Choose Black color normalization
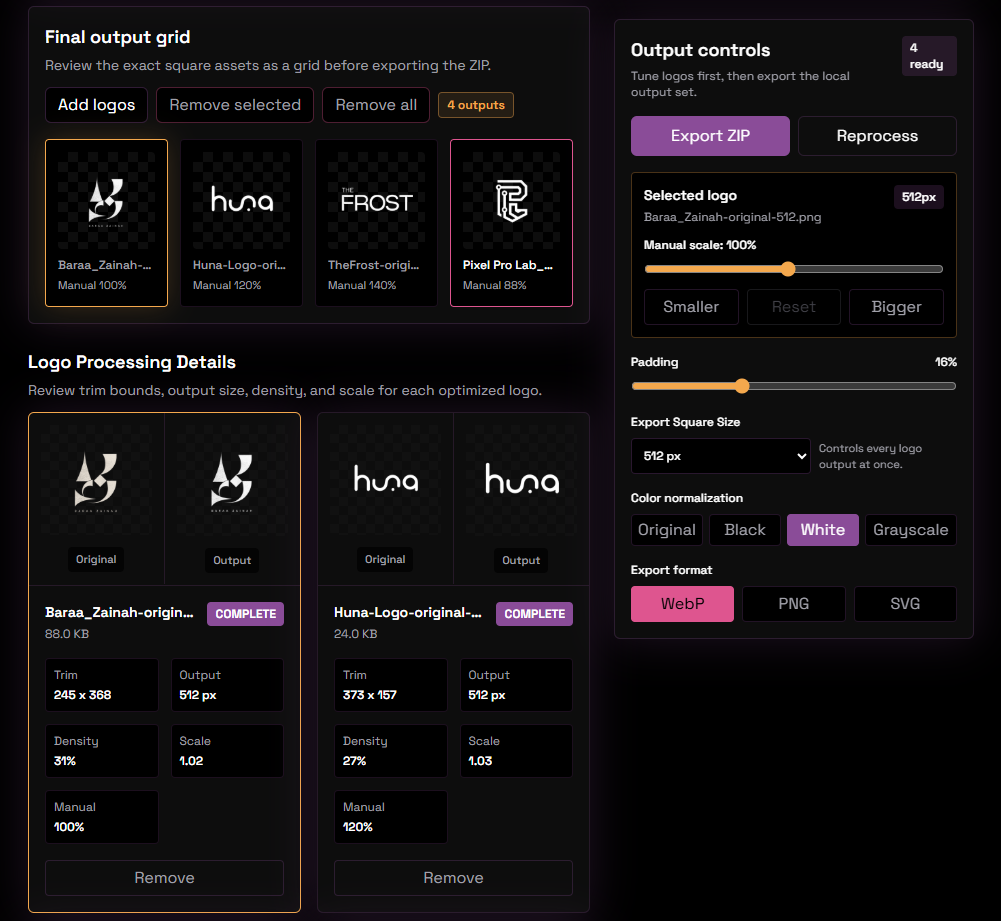 click(x=744, y=530)
